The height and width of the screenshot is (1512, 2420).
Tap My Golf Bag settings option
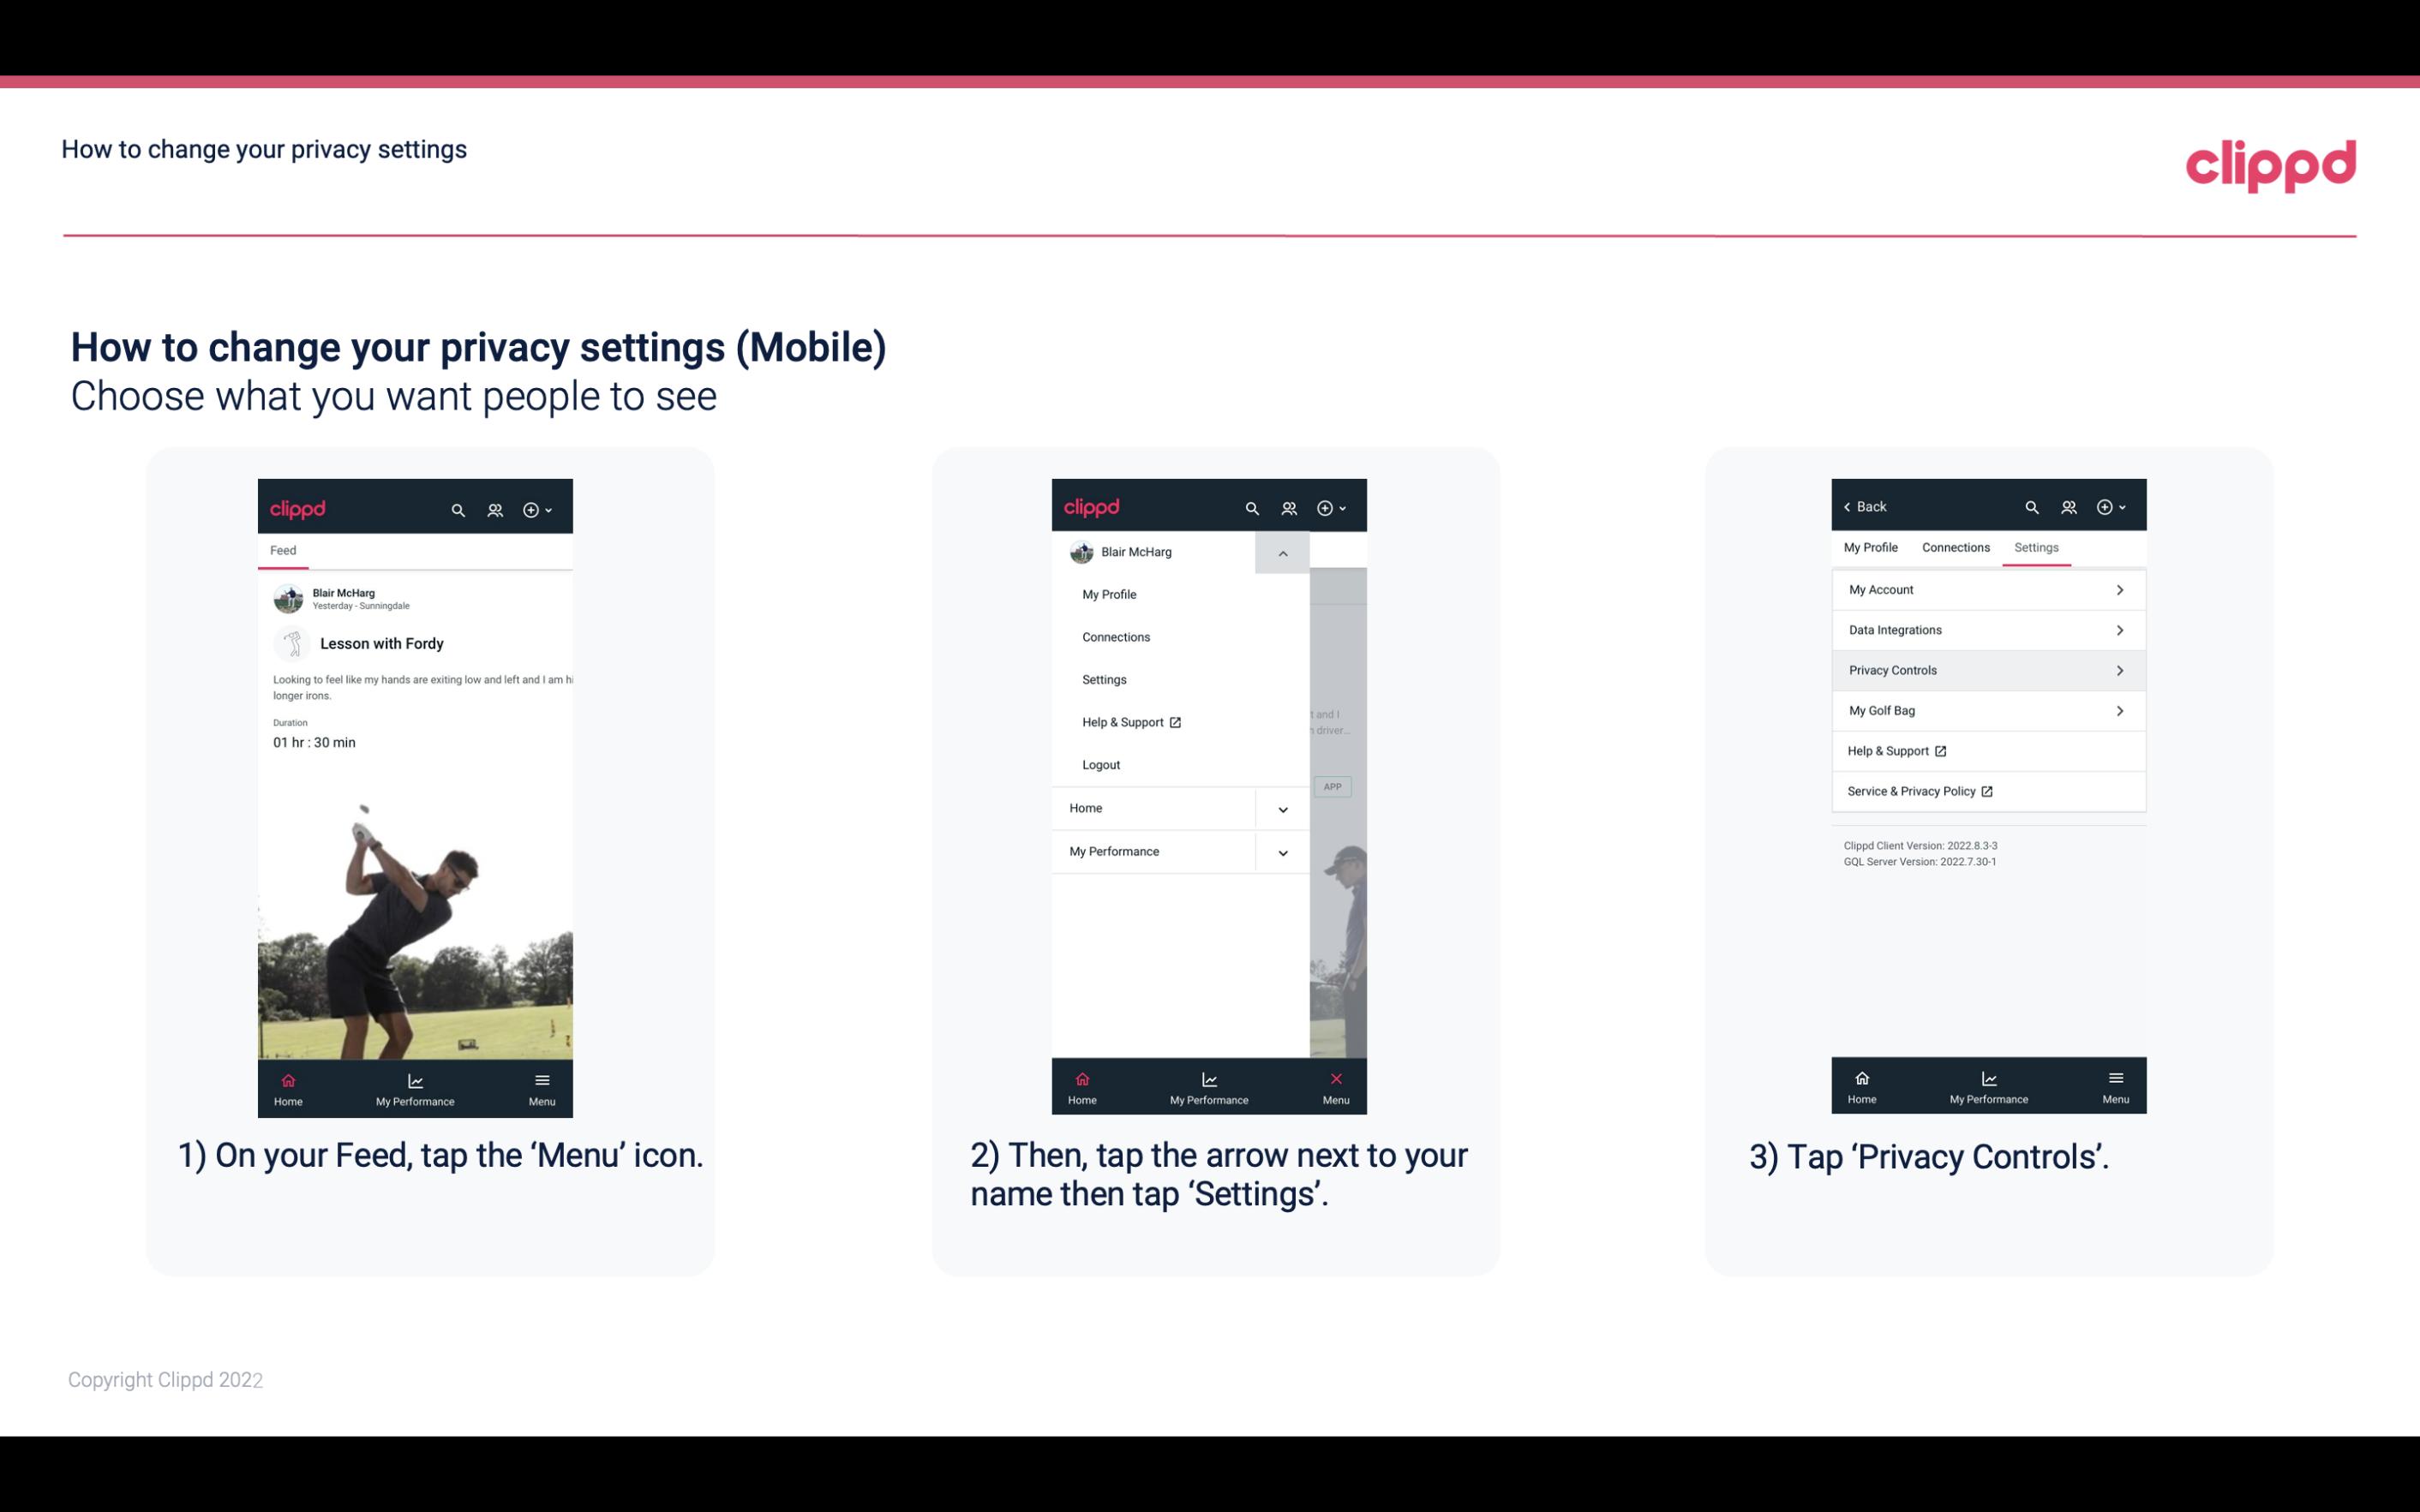[1986, 709]
